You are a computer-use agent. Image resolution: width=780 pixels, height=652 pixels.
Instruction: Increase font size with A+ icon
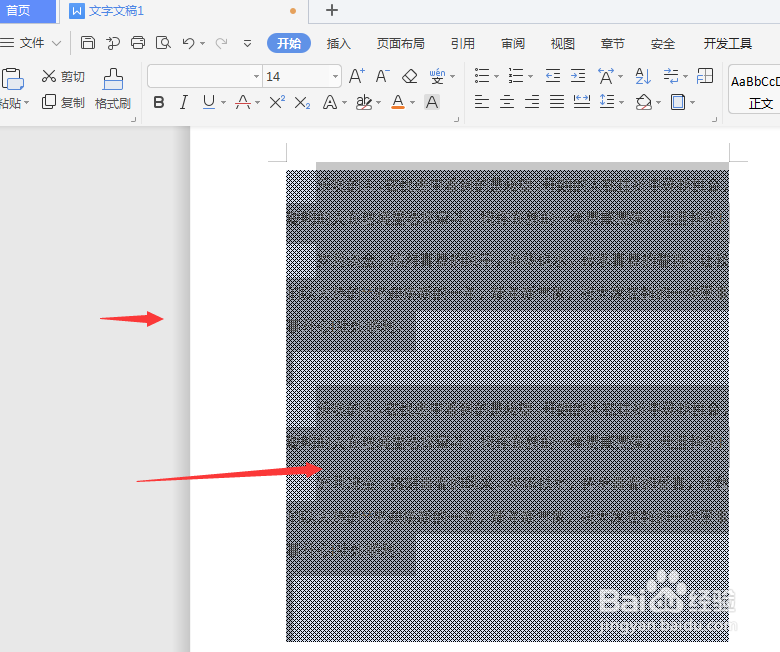[x=357, y=76]
